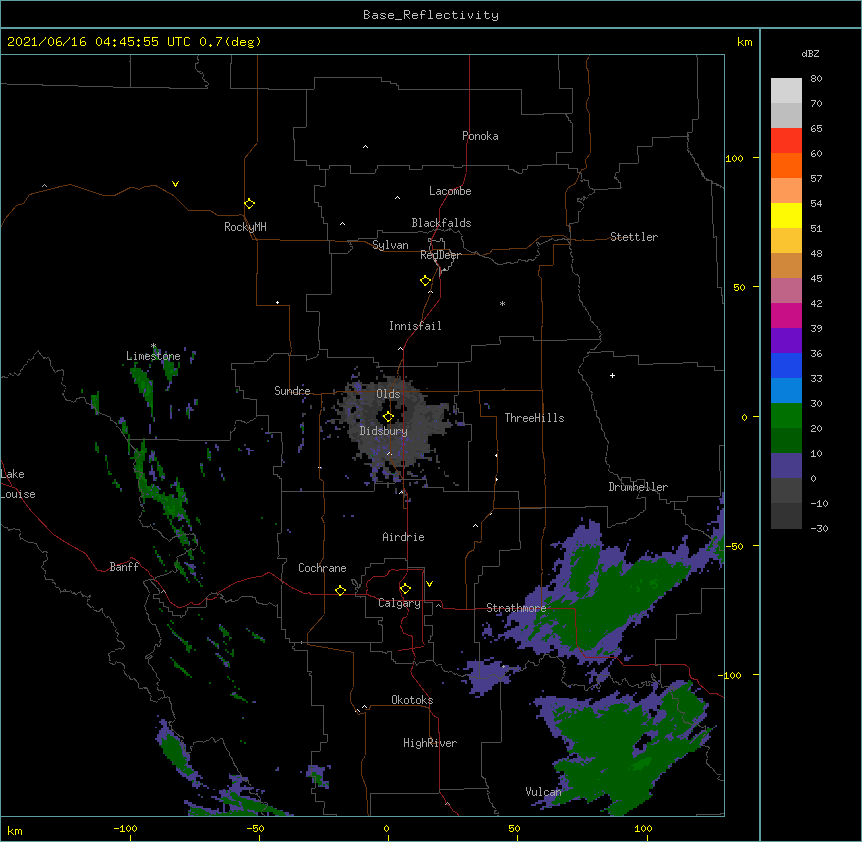The image size is (862, 842).
Task: Click the Strathmore city label
Action: pos(516,608)
